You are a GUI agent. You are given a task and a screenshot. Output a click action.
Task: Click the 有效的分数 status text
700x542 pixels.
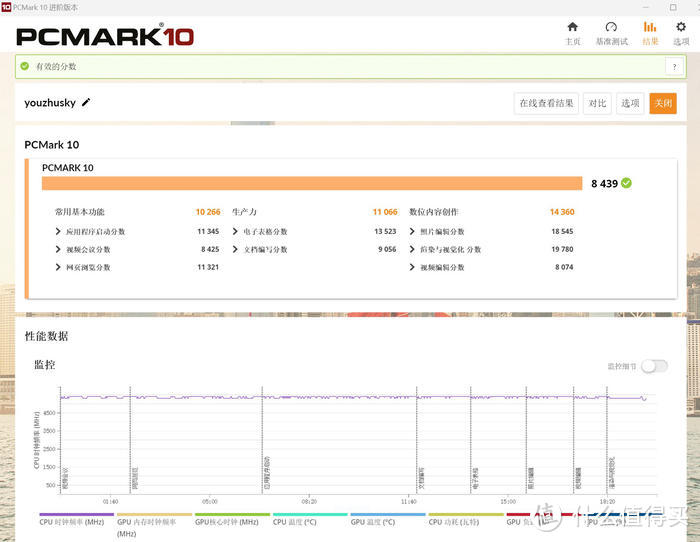click(x=56, y=67)
